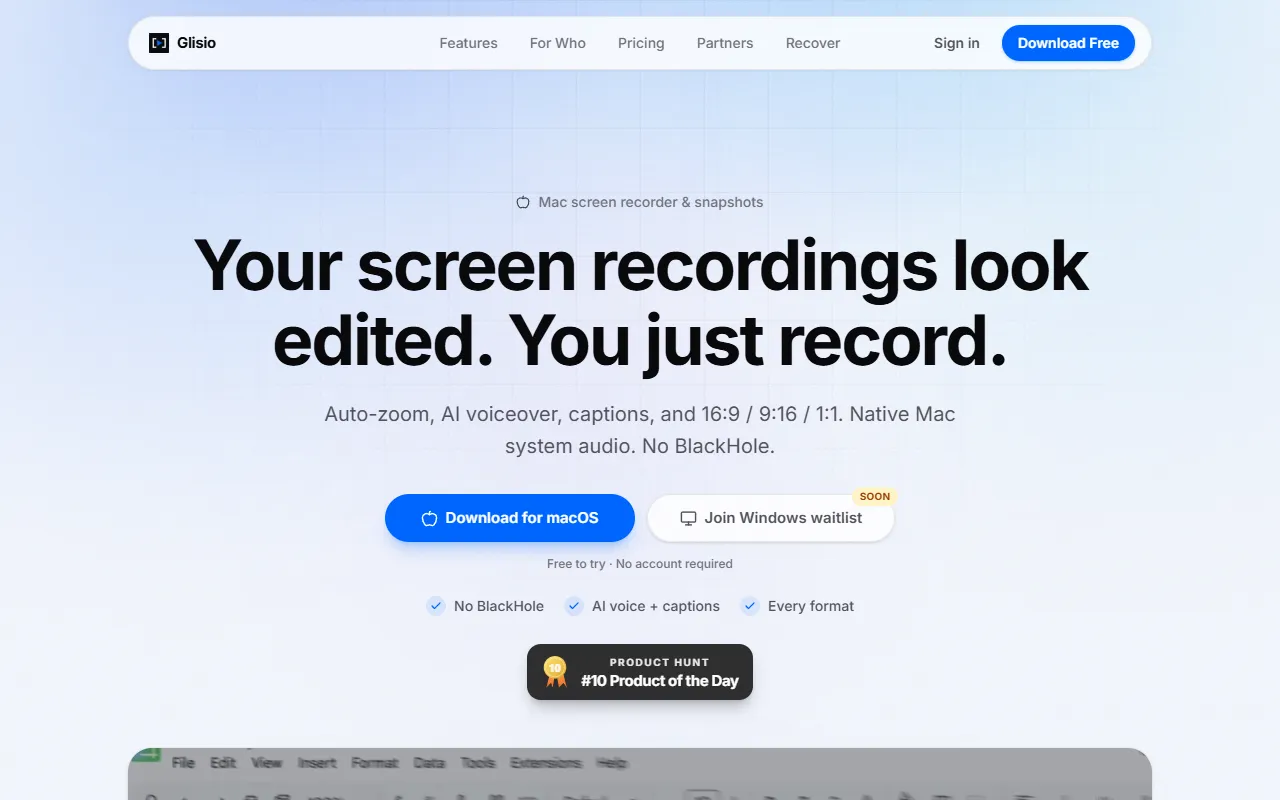1280x800 pixels.
Task: Click File in the blurred app preview
Action: [x=183, y=762]
